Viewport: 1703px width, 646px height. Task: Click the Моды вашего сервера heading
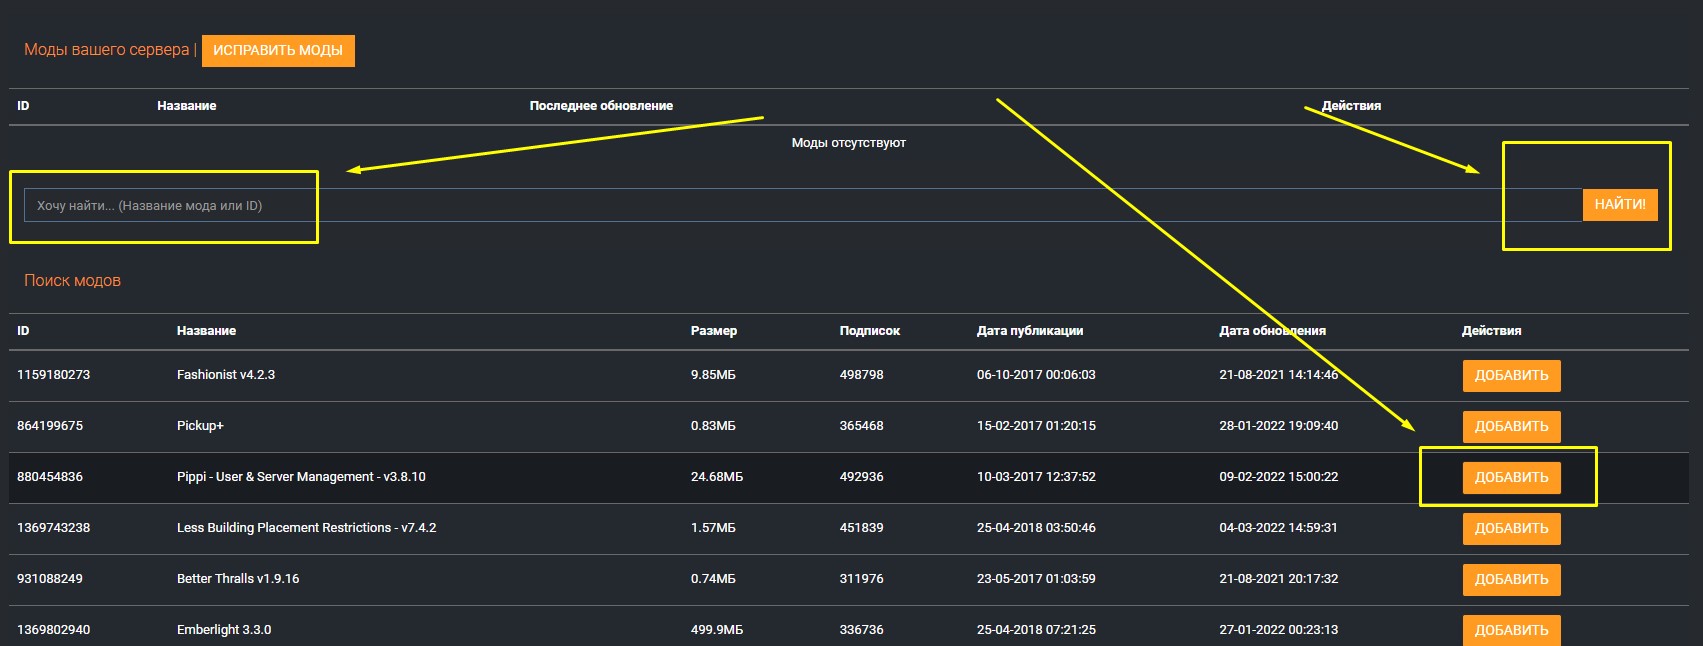(106, 50)
